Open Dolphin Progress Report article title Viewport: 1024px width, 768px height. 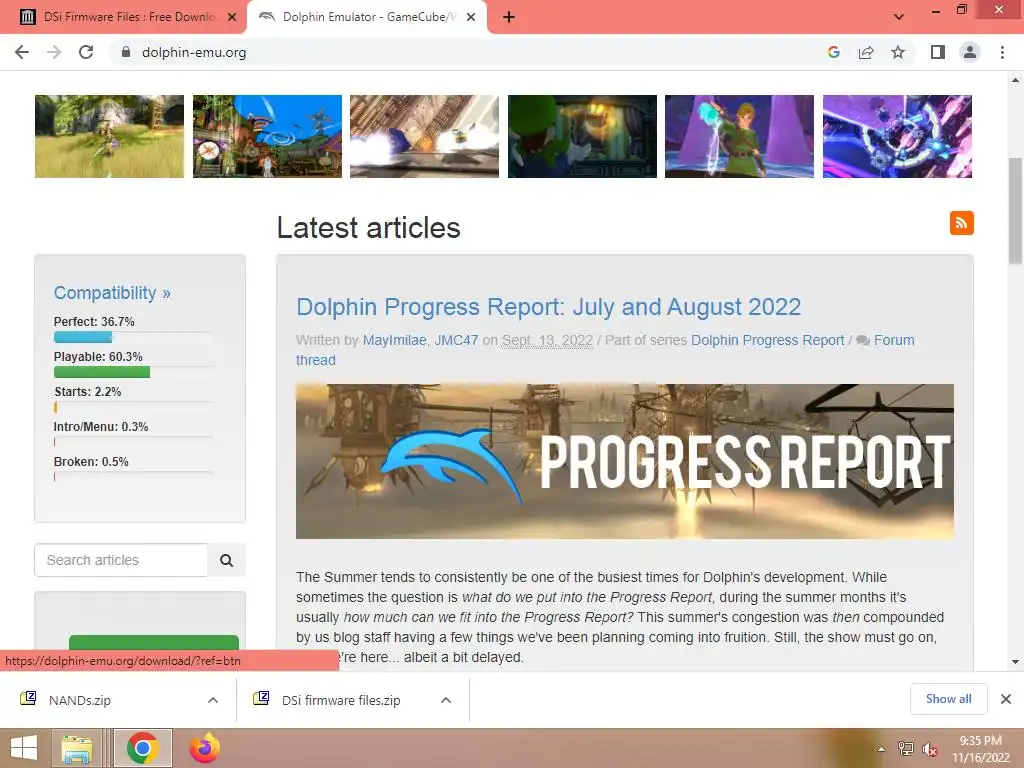549,307
